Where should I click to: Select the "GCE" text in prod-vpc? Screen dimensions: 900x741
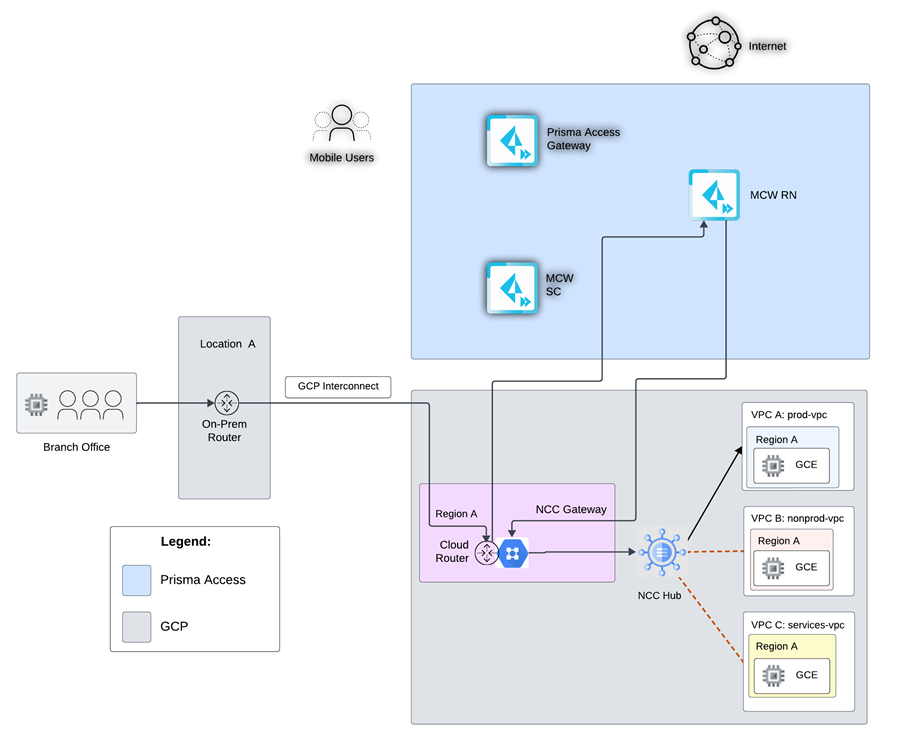tap(806, 465)
